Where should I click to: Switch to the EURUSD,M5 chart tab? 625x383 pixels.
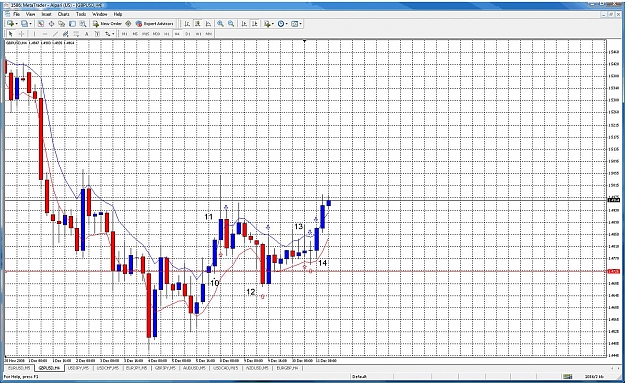tap(19, 368)
